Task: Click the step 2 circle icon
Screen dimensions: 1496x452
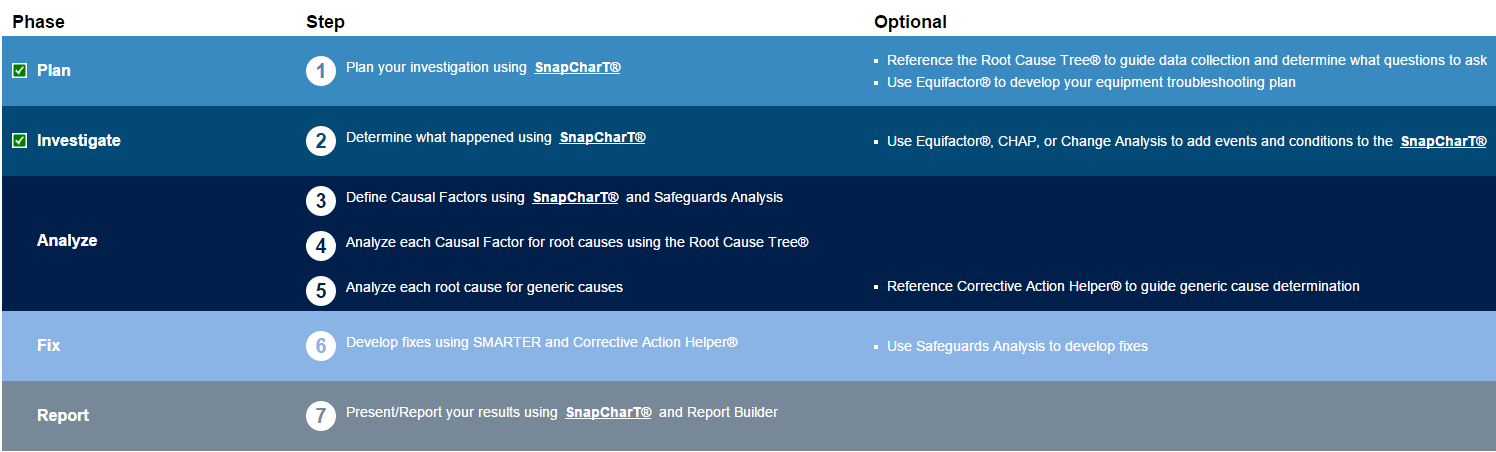Action: point(321,141)
